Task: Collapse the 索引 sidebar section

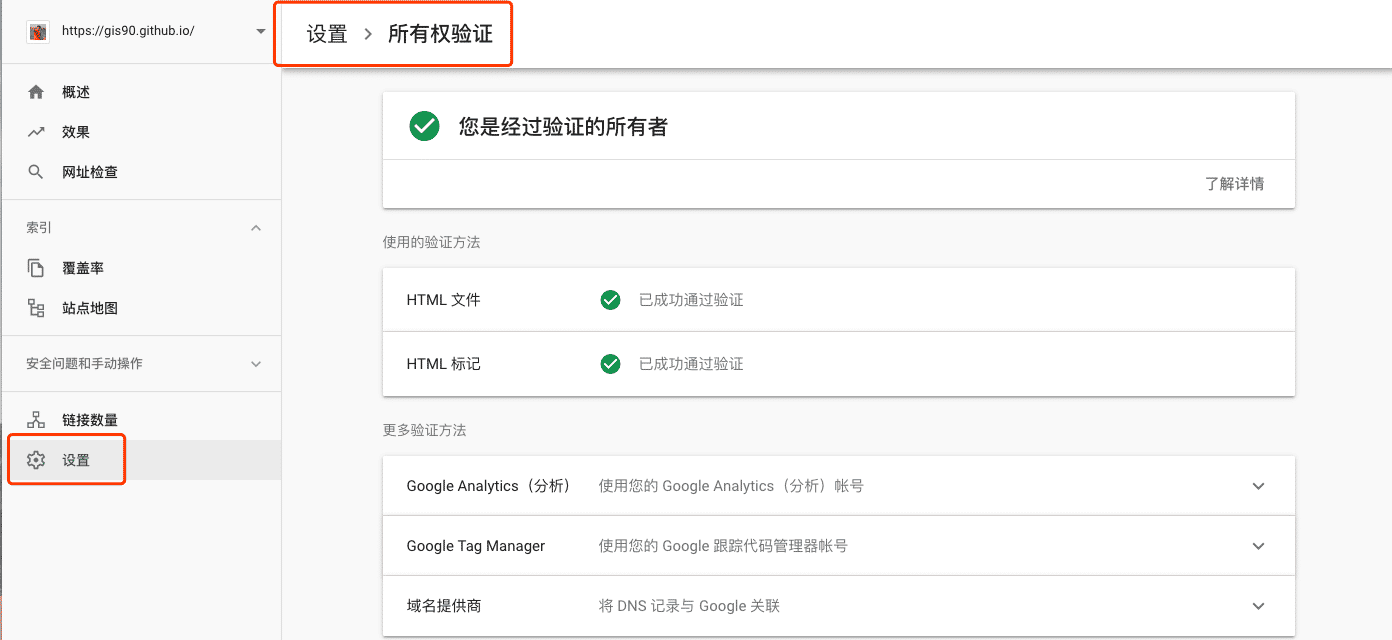Action: pyautogui.click(x=256, y=228)
